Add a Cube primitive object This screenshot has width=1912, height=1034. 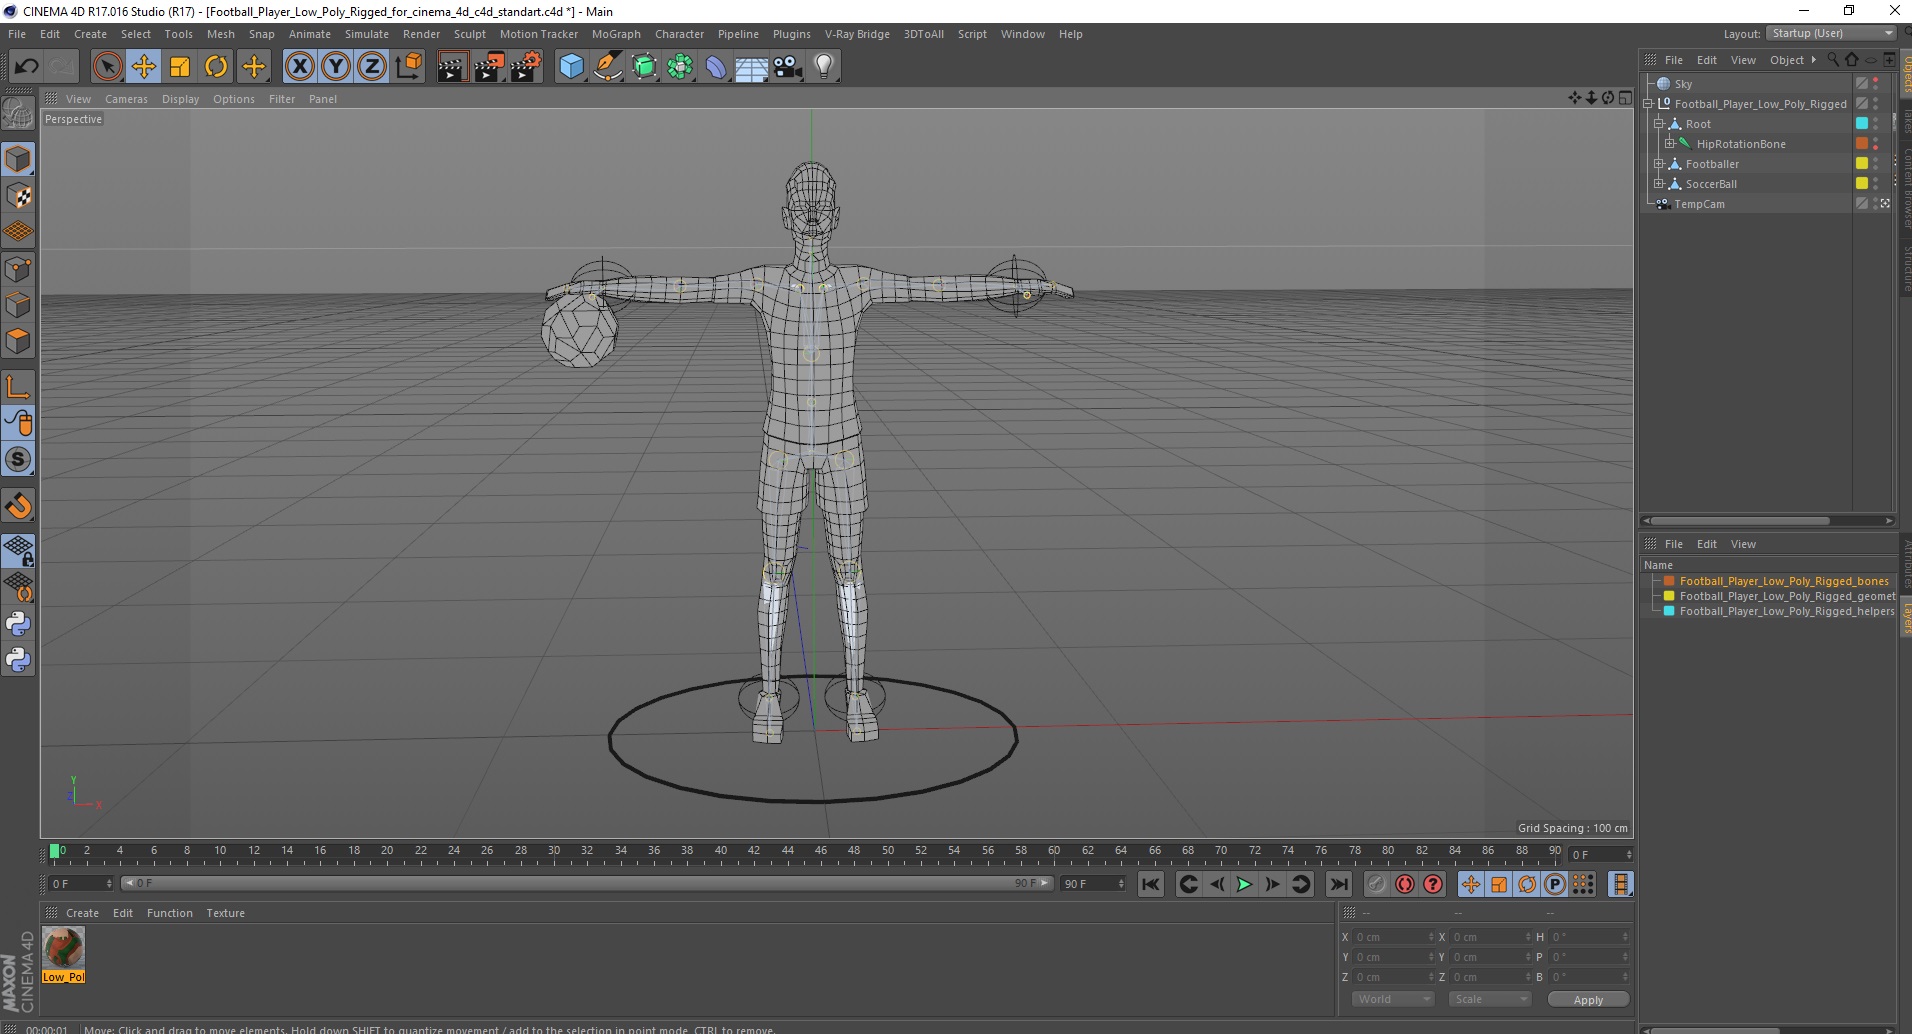[571, 67]
